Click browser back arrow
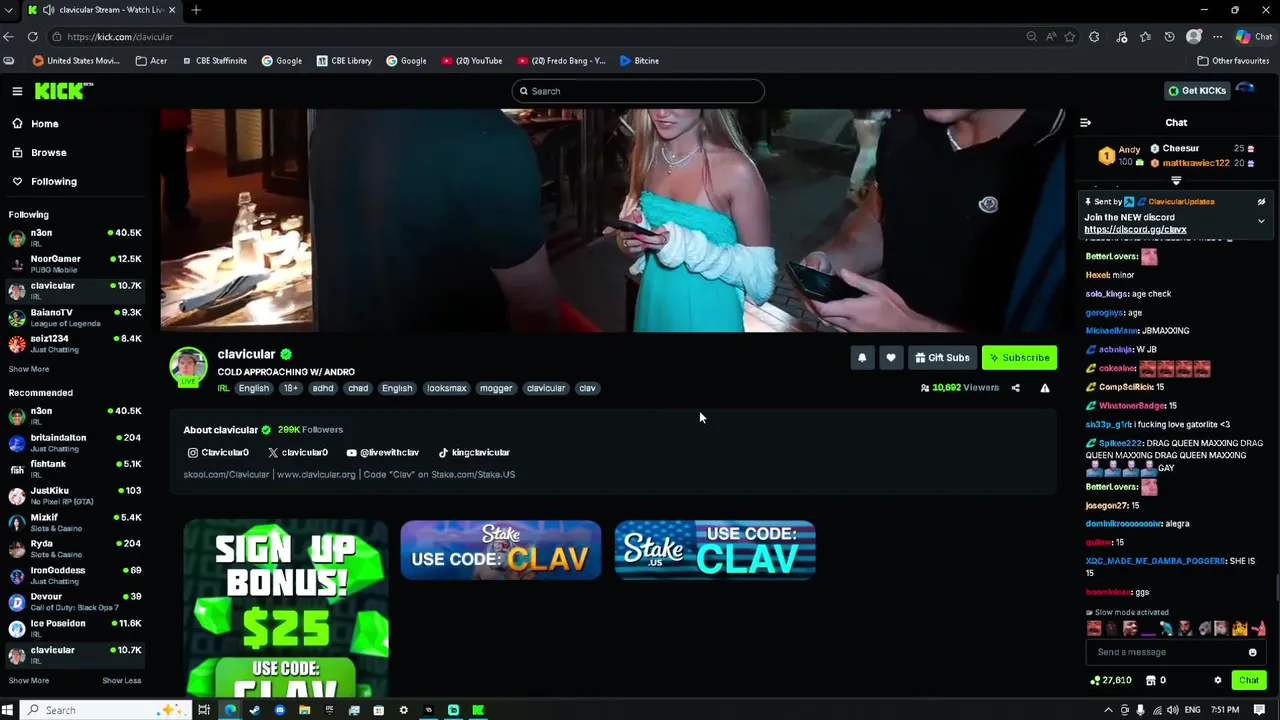1280x720 pixels. (x=8, y=37)
